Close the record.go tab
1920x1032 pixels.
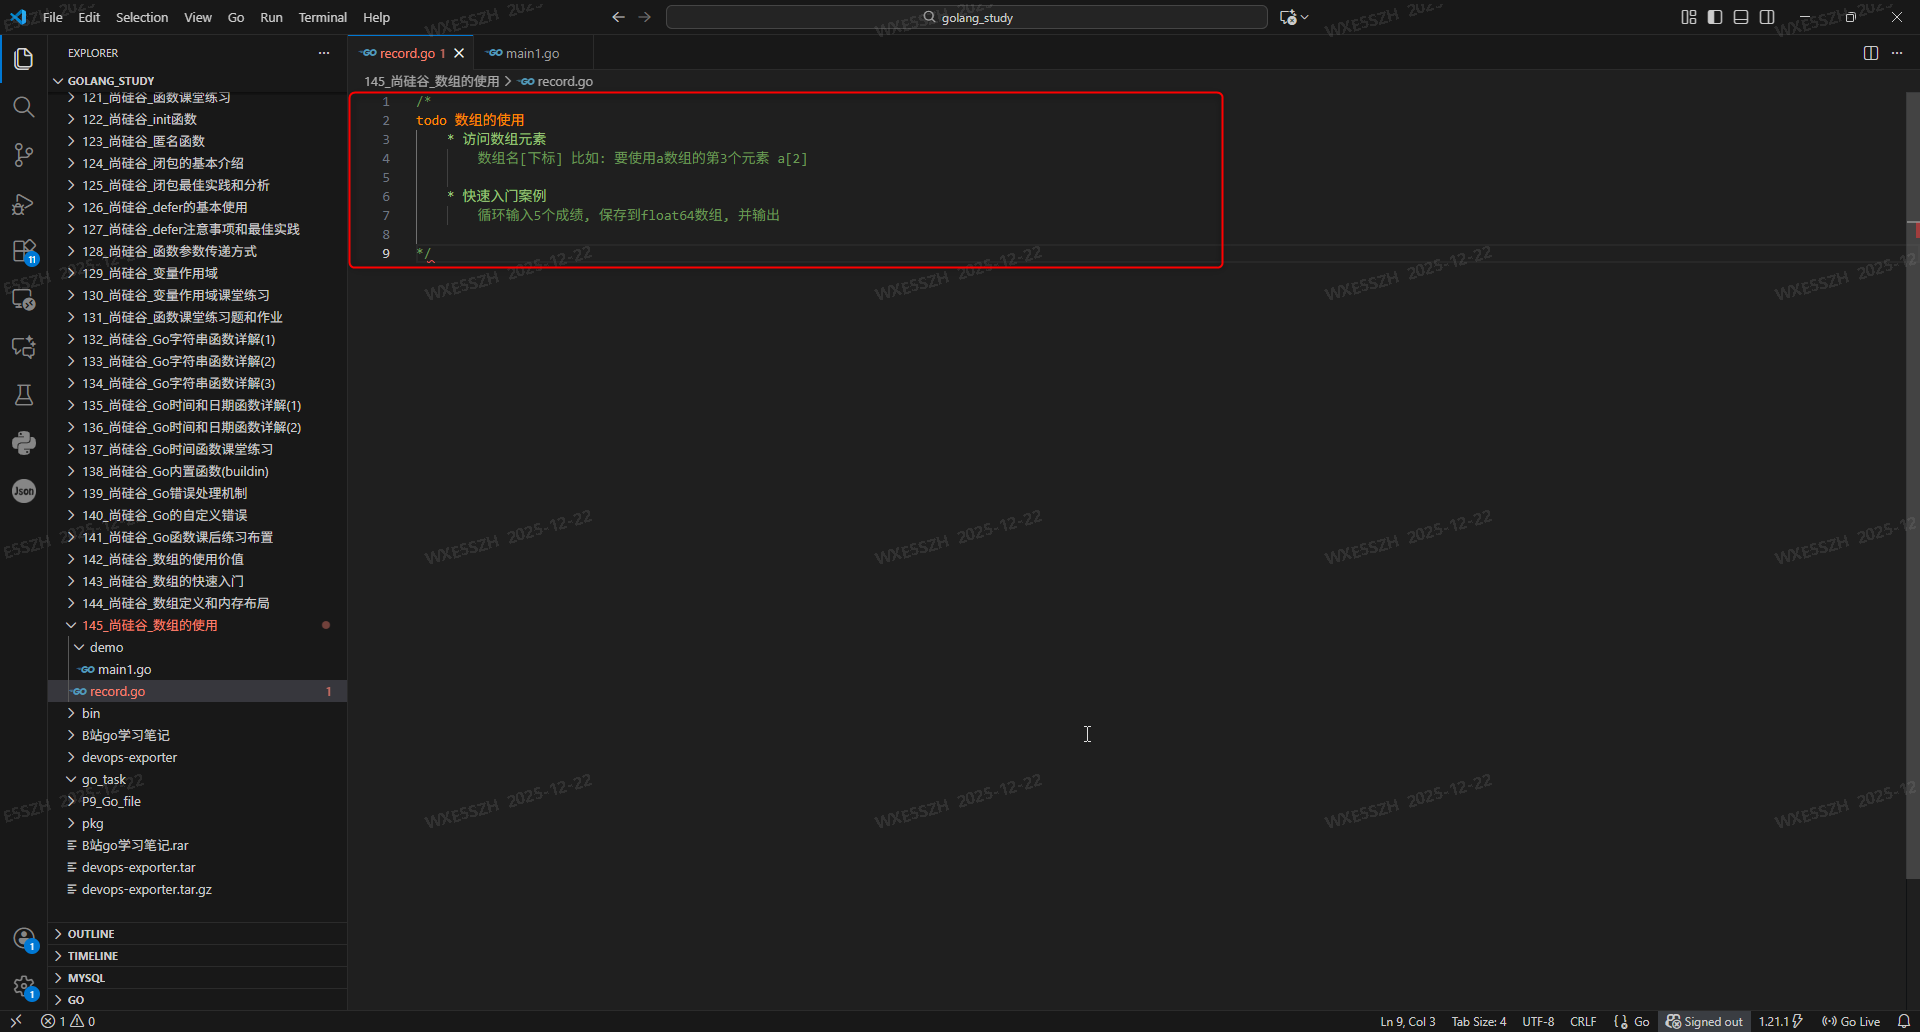click(459, 53)
